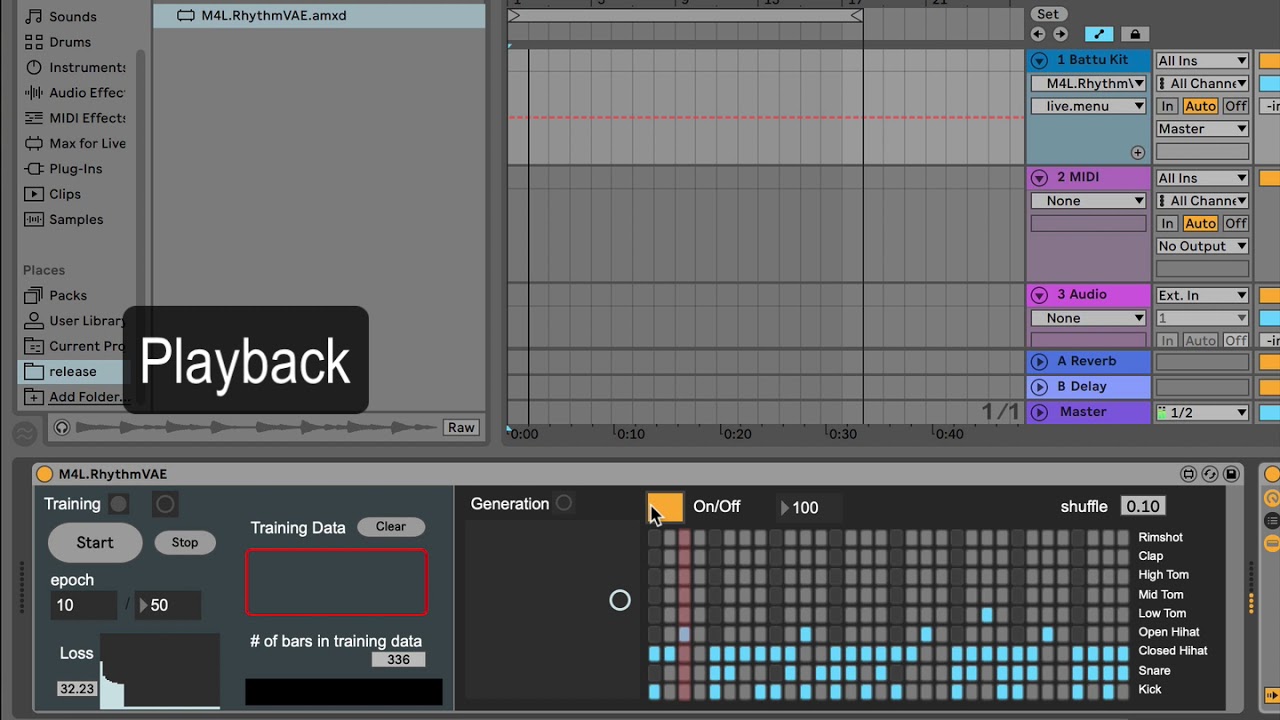
Task: Click the headphone preview icon in the browser
Action: coord(61,427)
